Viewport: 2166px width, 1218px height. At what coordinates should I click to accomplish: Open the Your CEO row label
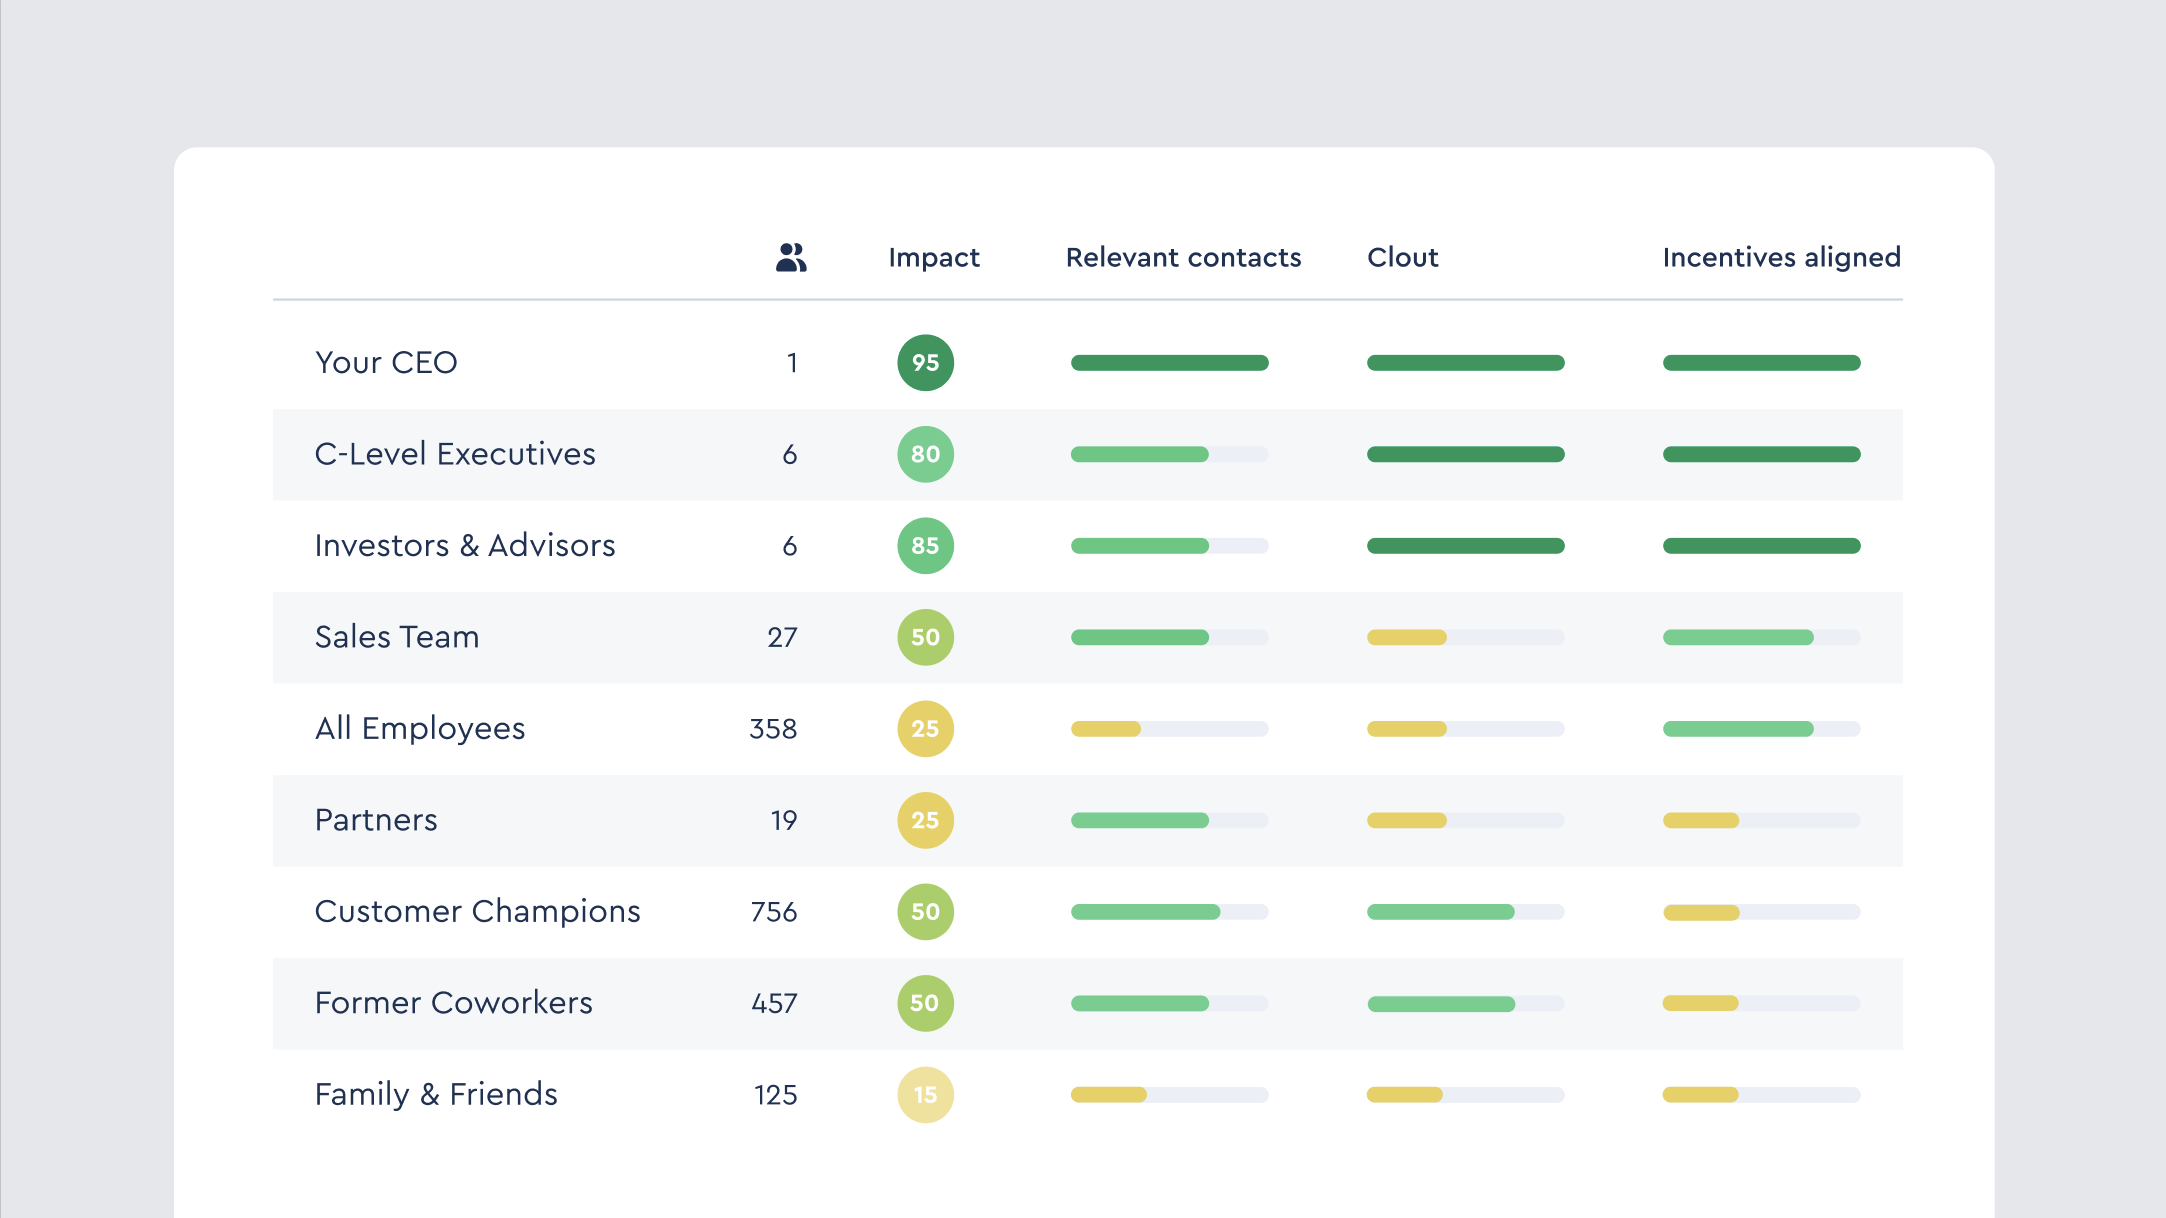click(x=386, y=363)
